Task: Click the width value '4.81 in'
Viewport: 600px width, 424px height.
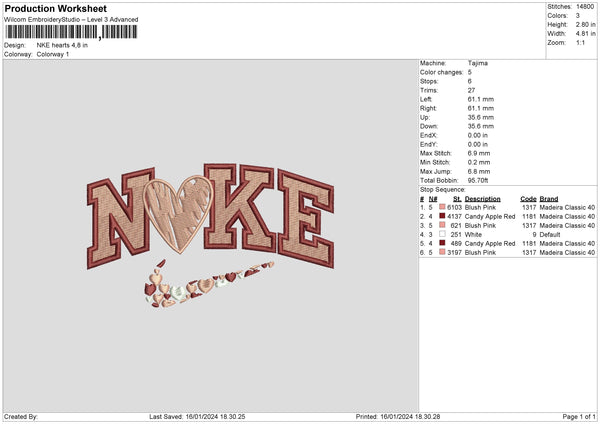Action: [585, 34]
